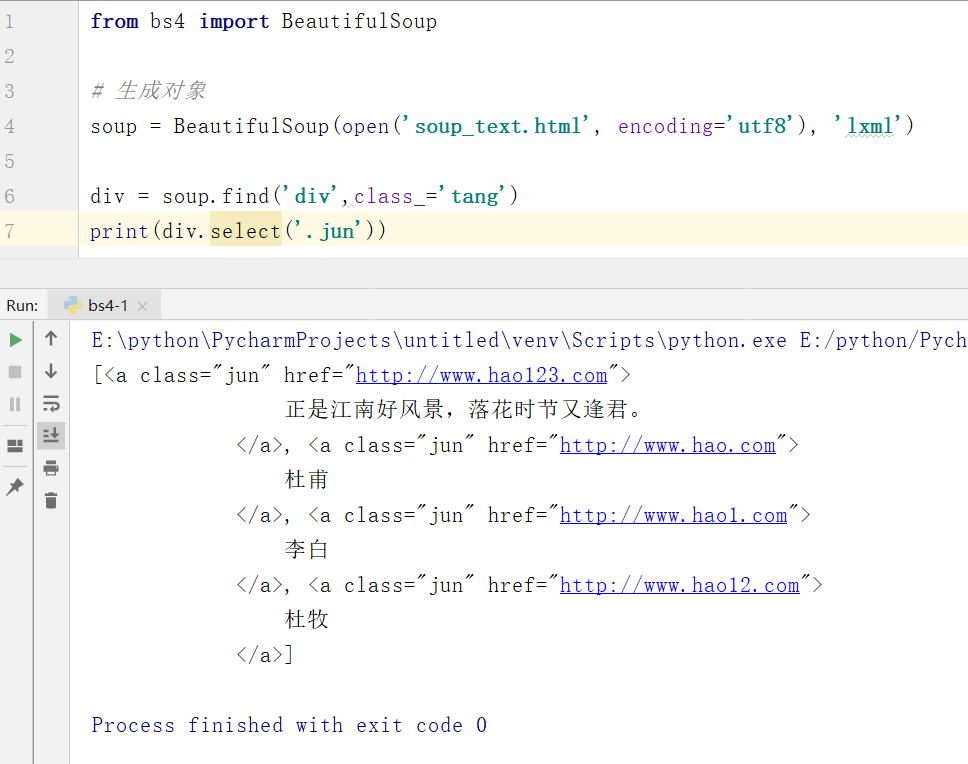Viewport: 968px width, 764px height.
Task: Click the 'BeautifulSoup' import name on line 1
Action: tap(359, 21)
